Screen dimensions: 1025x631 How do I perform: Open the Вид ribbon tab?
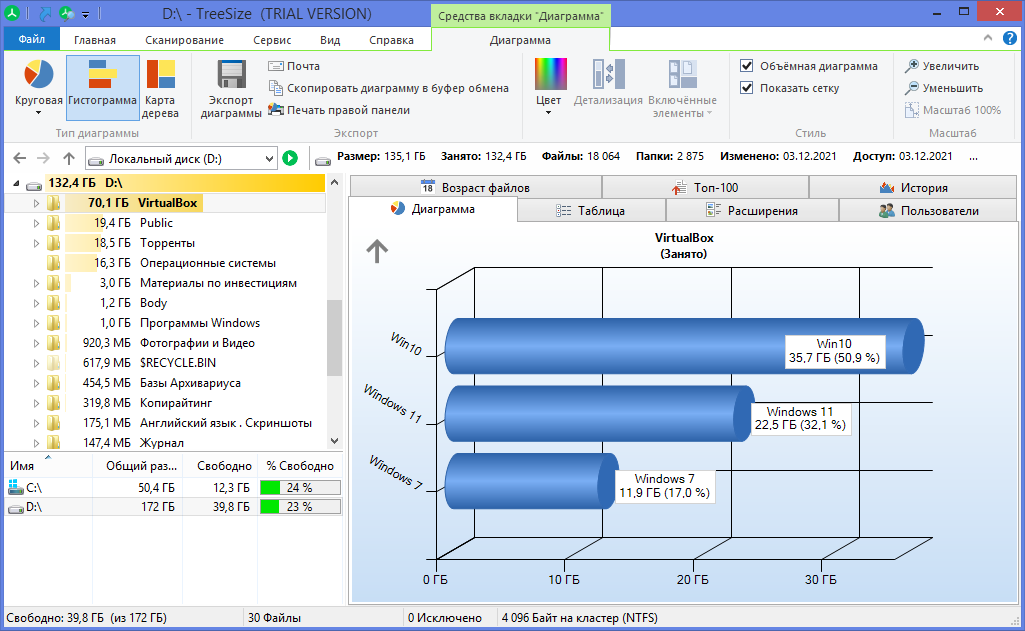point(330,40)
